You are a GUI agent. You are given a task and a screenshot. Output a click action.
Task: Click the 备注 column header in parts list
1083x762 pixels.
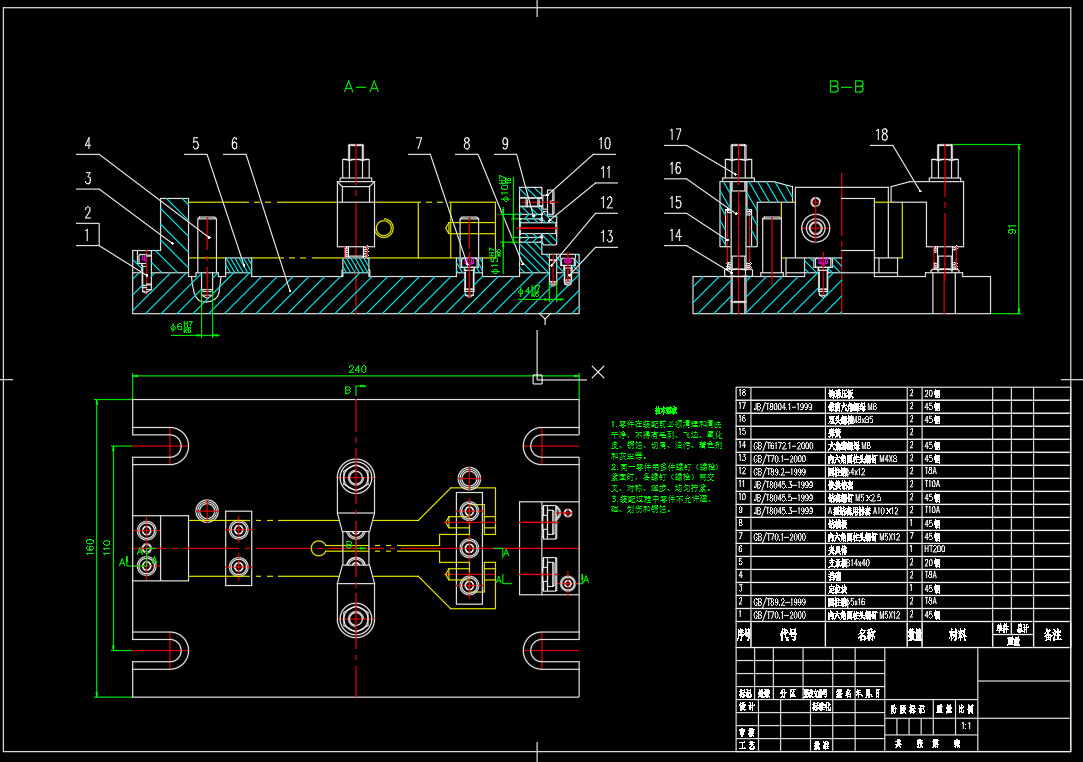[1052, 634]
